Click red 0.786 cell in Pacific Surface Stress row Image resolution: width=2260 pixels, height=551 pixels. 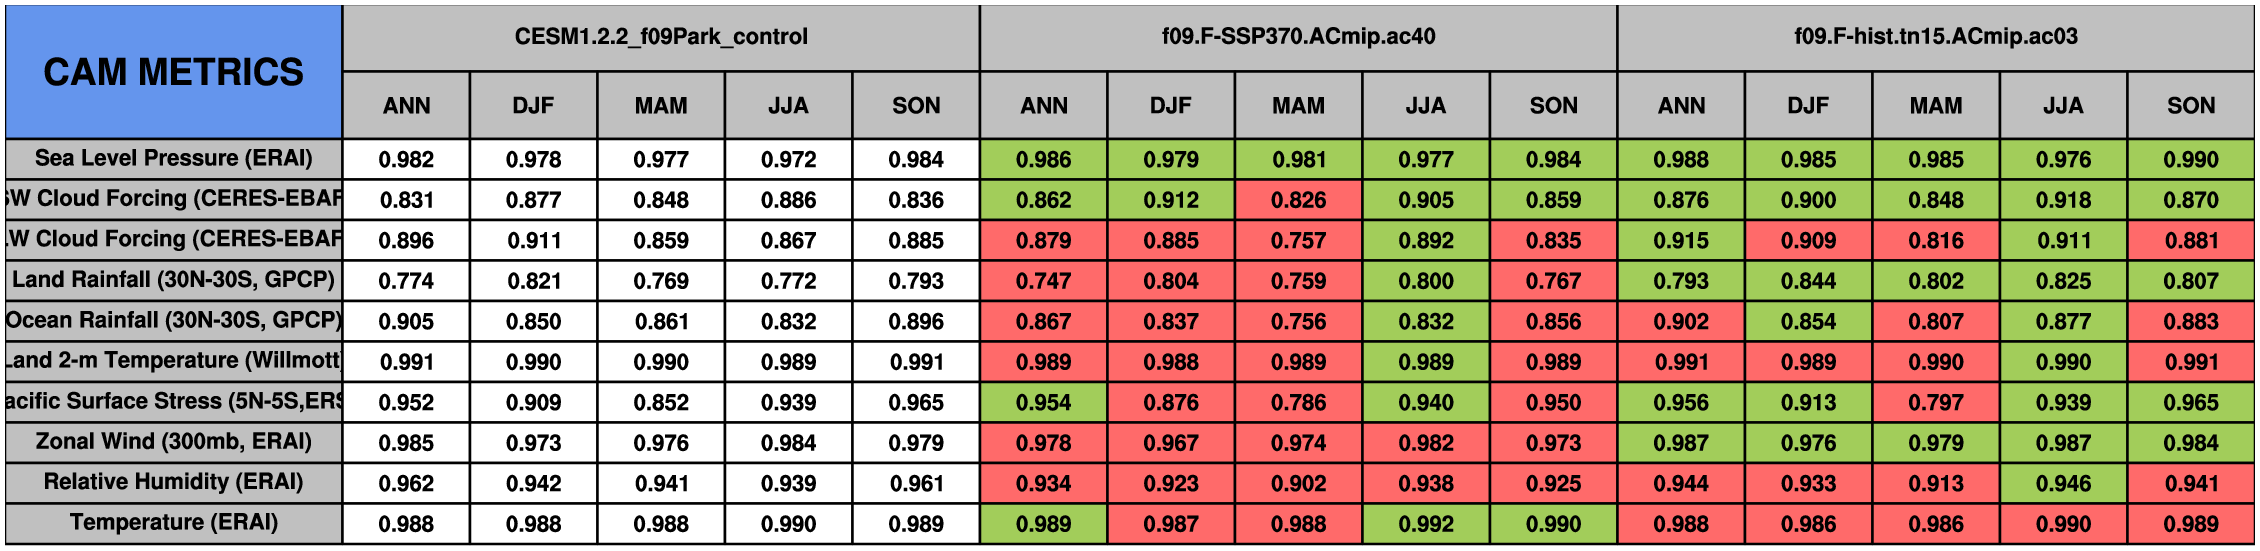click(x=1298, y=403)
